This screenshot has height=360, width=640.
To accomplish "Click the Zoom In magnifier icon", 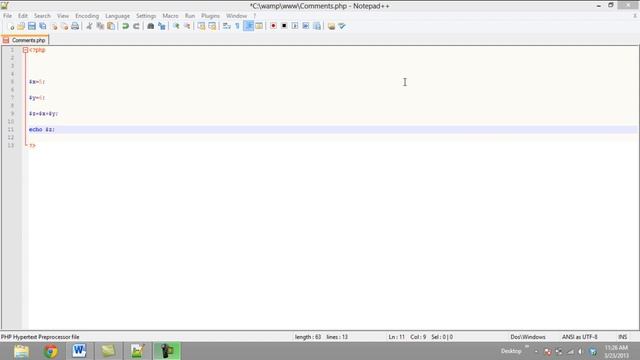I will [x=176, y=26].
